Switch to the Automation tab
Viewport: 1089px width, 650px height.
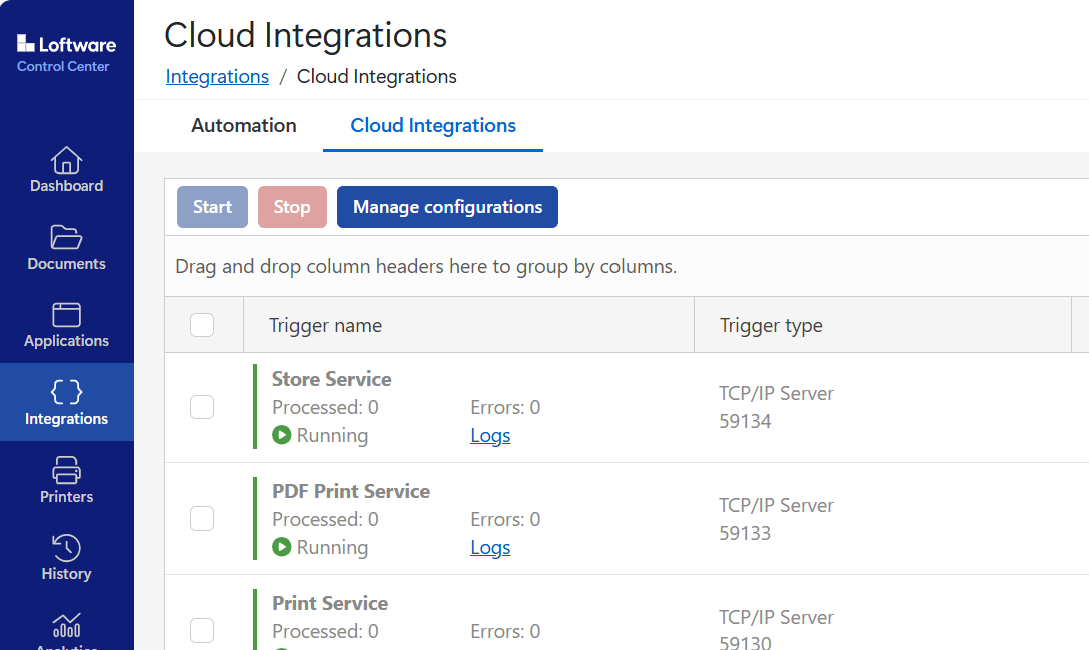244,126
